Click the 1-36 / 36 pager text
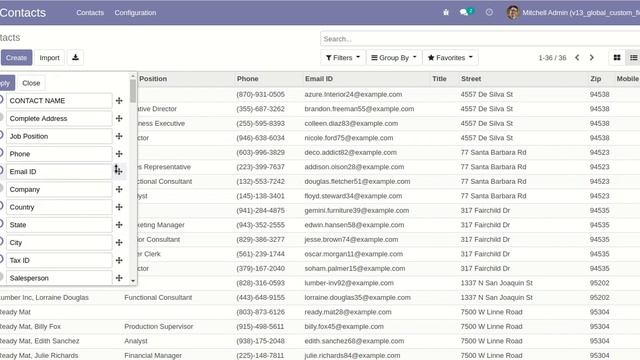Screen dimensions: 640x360 552,58
